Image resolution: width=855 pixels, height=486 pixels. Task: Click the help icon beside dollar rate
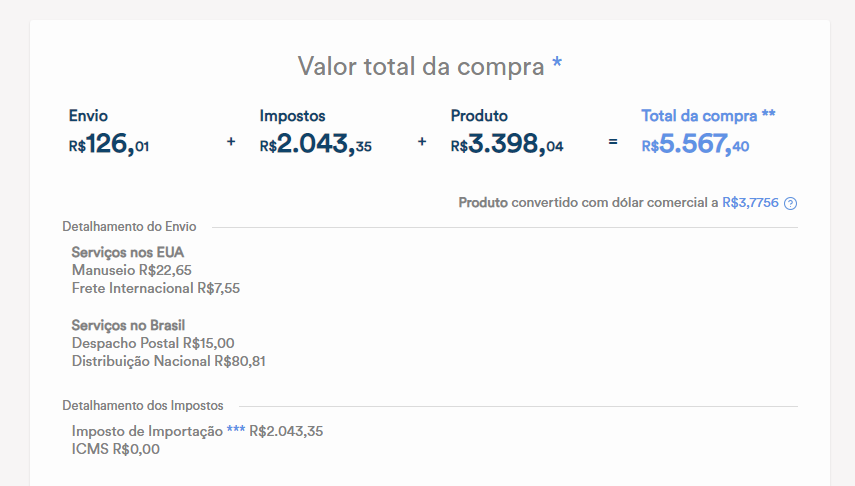click(x=790, y=203)
